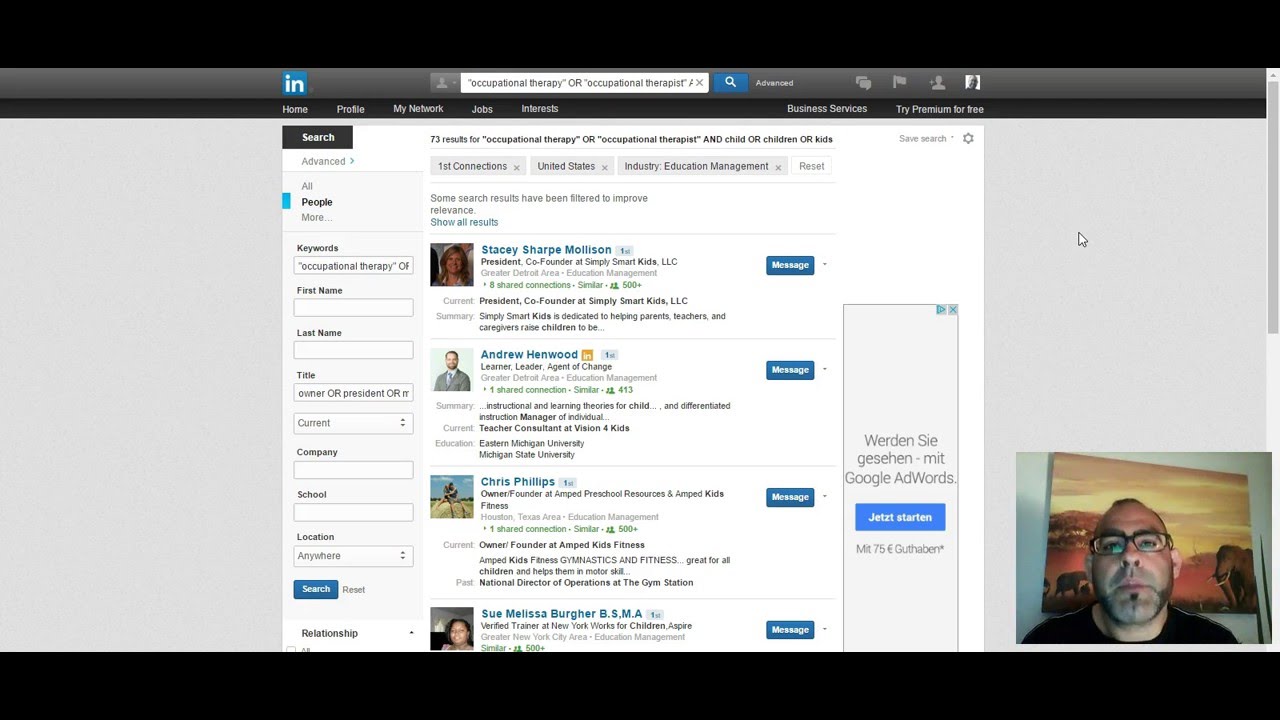Message Stacey Sharpe Mollison
Image resolution: width=1280 pixels, height=720 pixels.
pyautogui.click(x=790, y=265)
